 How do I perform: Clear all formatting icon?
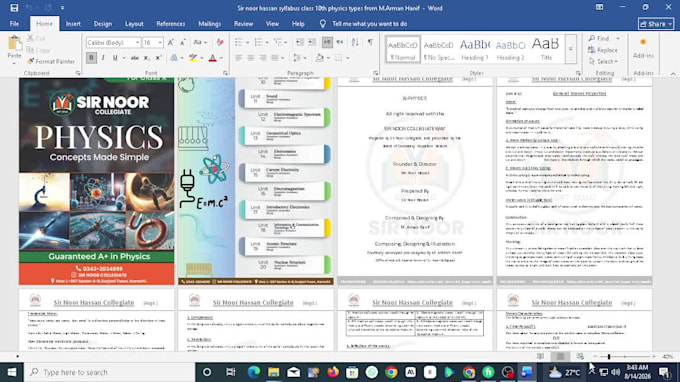(x=220, y=42)
